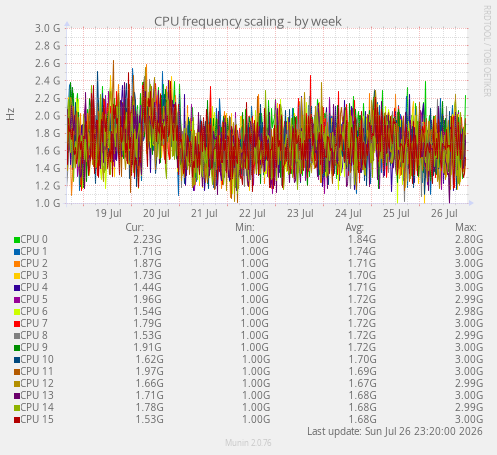
Task: Click the '1.0 G' y-axis label
Action: pos(48,203)
